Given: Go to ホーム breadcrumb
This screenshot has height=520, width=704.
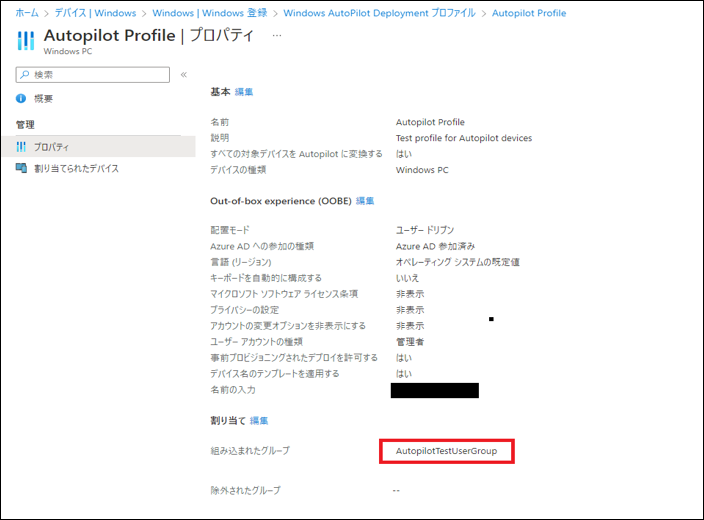Looking at the screenshot, I should coord(27,13).
